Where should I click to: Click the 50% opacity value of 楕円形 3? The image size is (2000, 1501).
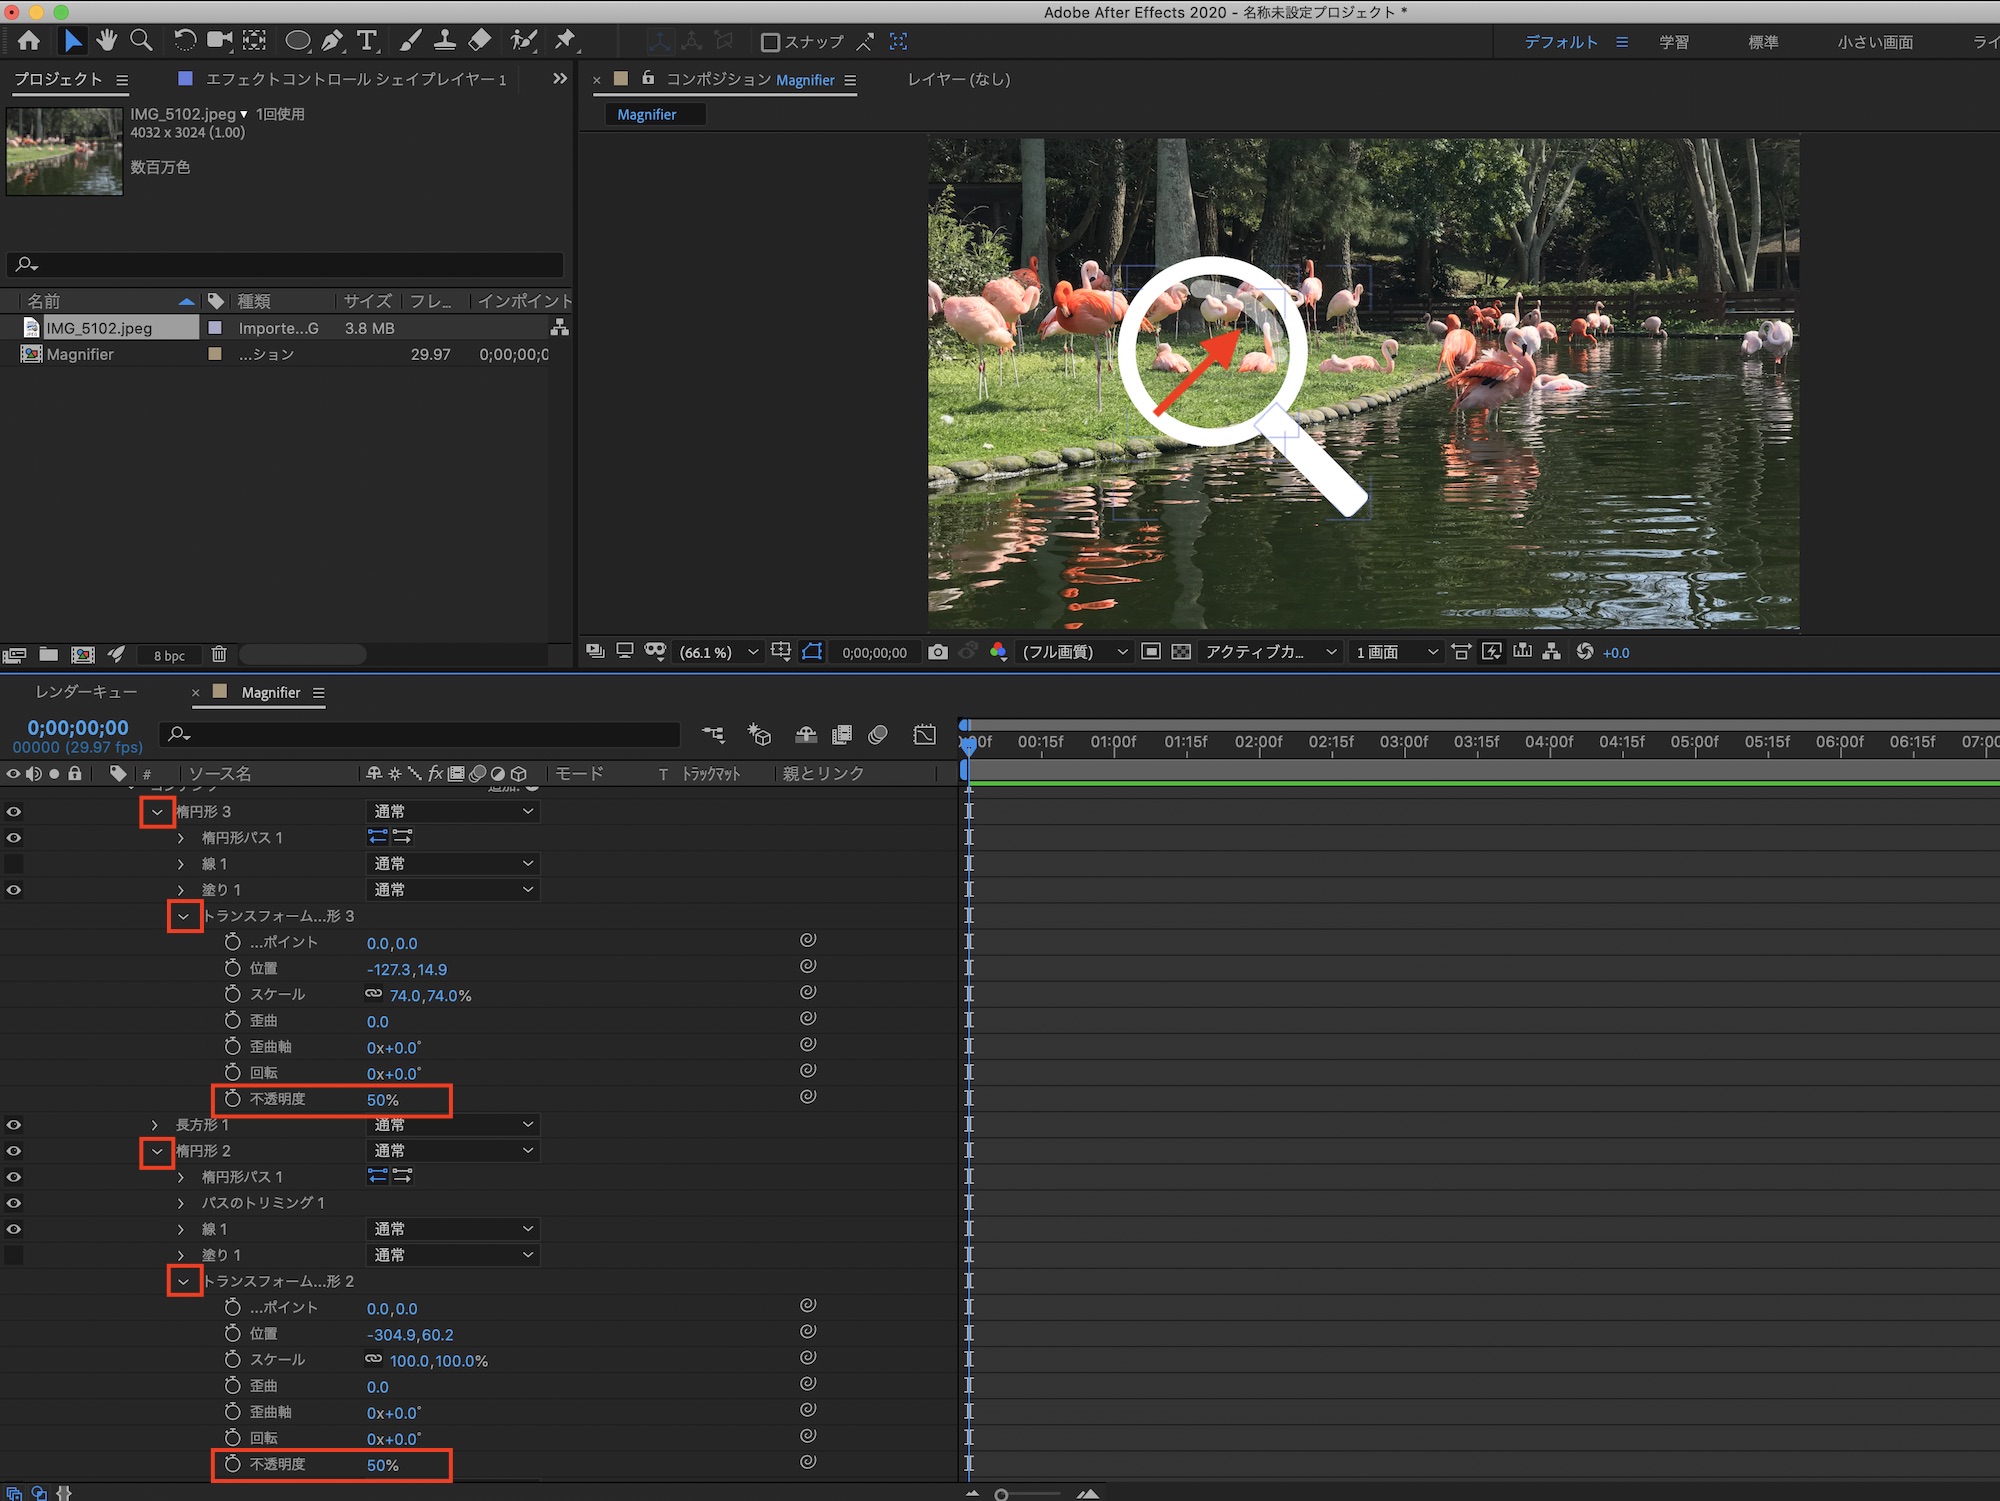(x=382, y=1100)
